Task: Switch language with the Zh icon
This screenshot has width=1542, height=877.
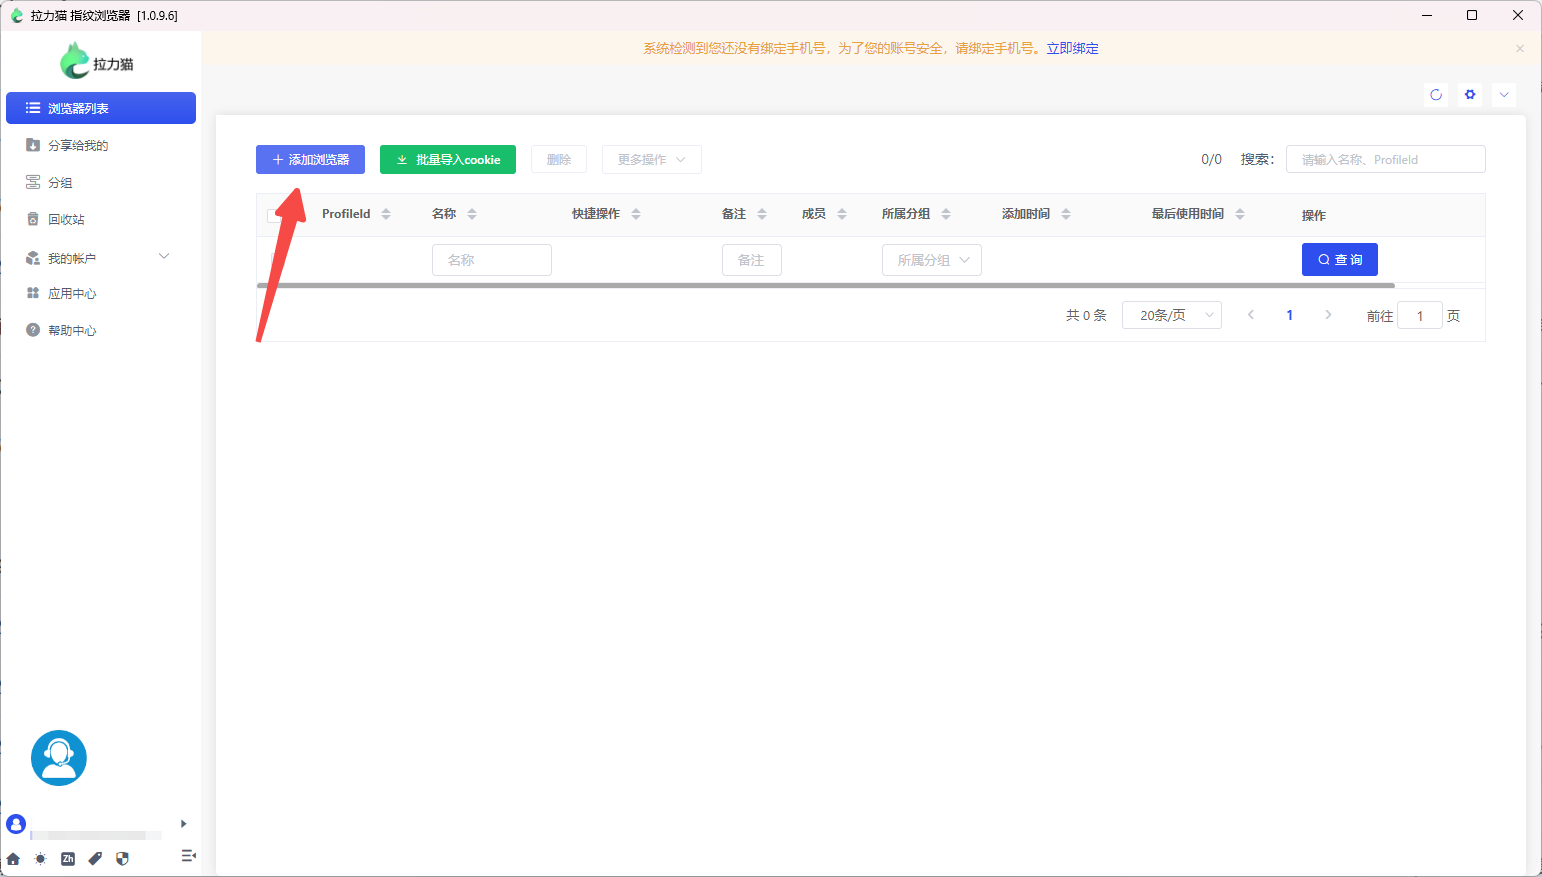Action: [68, 859]
